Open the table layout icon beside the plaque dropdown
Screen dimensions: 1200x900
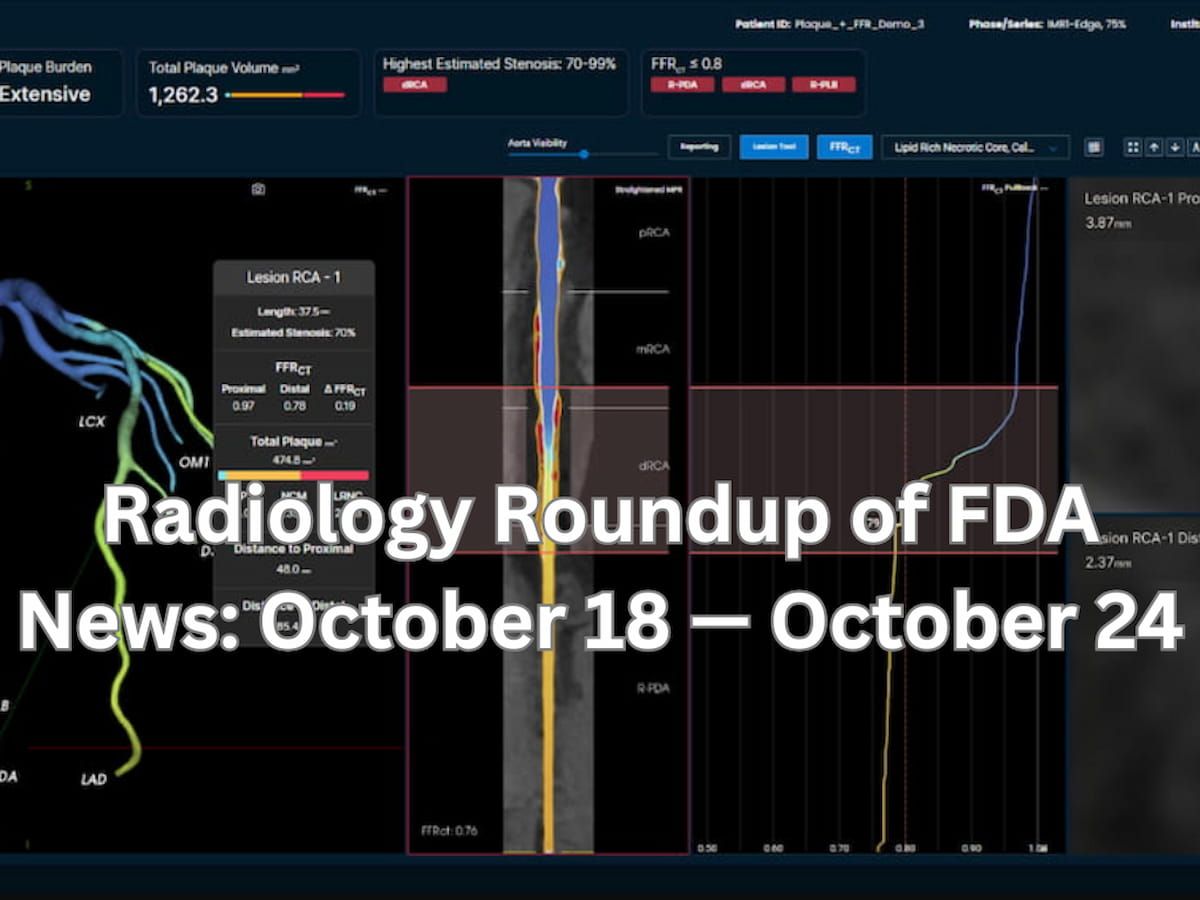[1094, 147]
